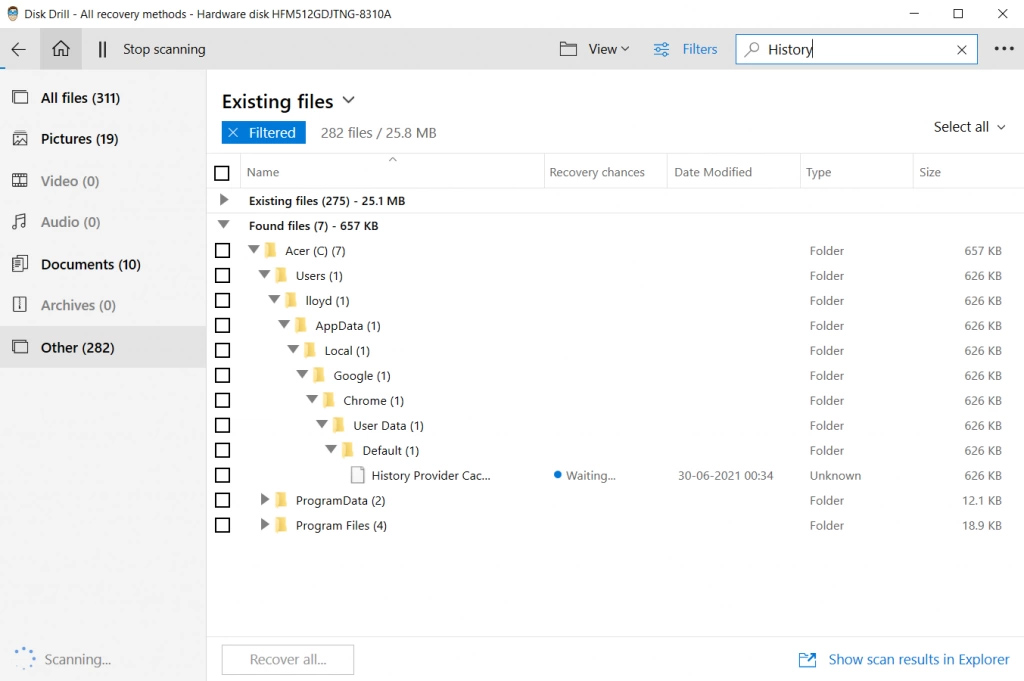
Task: Select the Other (282) category
Action: coord(103,347)
